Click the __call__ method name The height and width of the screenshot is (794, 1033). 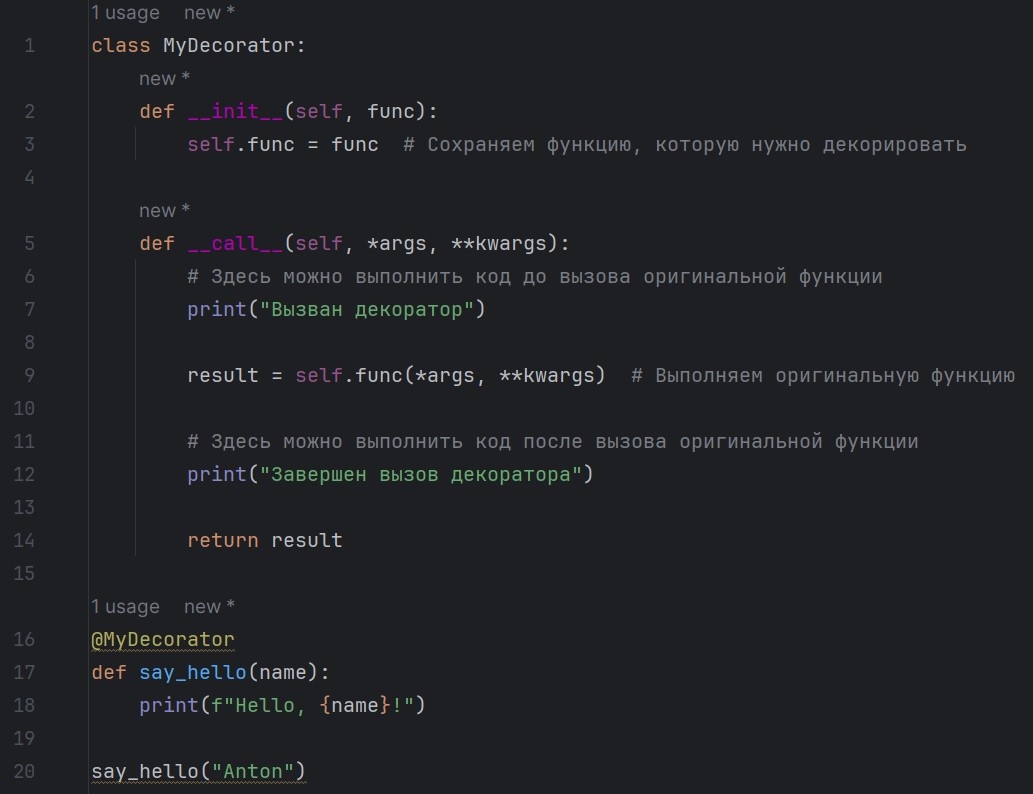[x=235, y=243]
